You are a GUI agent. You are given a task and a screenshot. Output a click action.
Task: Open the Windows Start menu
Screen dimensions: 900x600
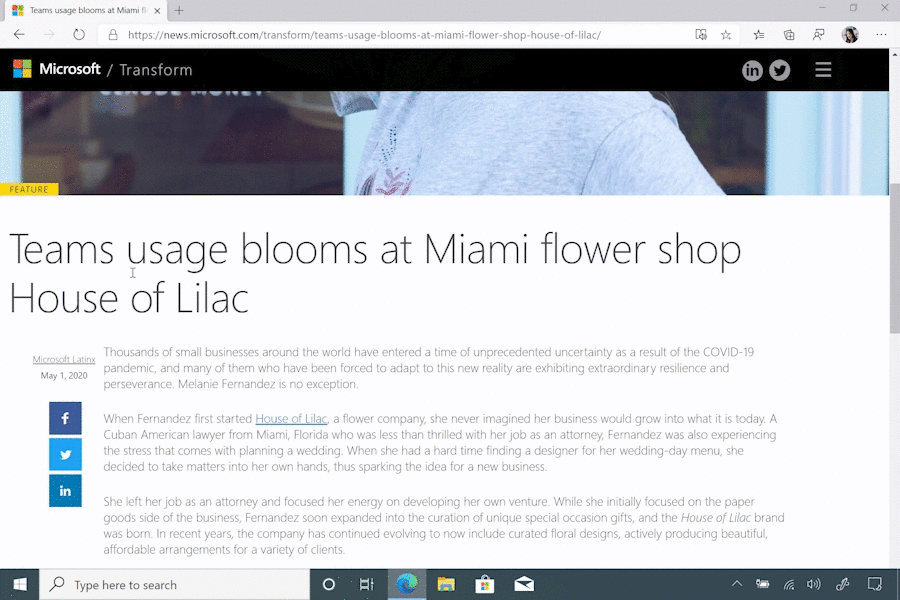coord(20,584)
